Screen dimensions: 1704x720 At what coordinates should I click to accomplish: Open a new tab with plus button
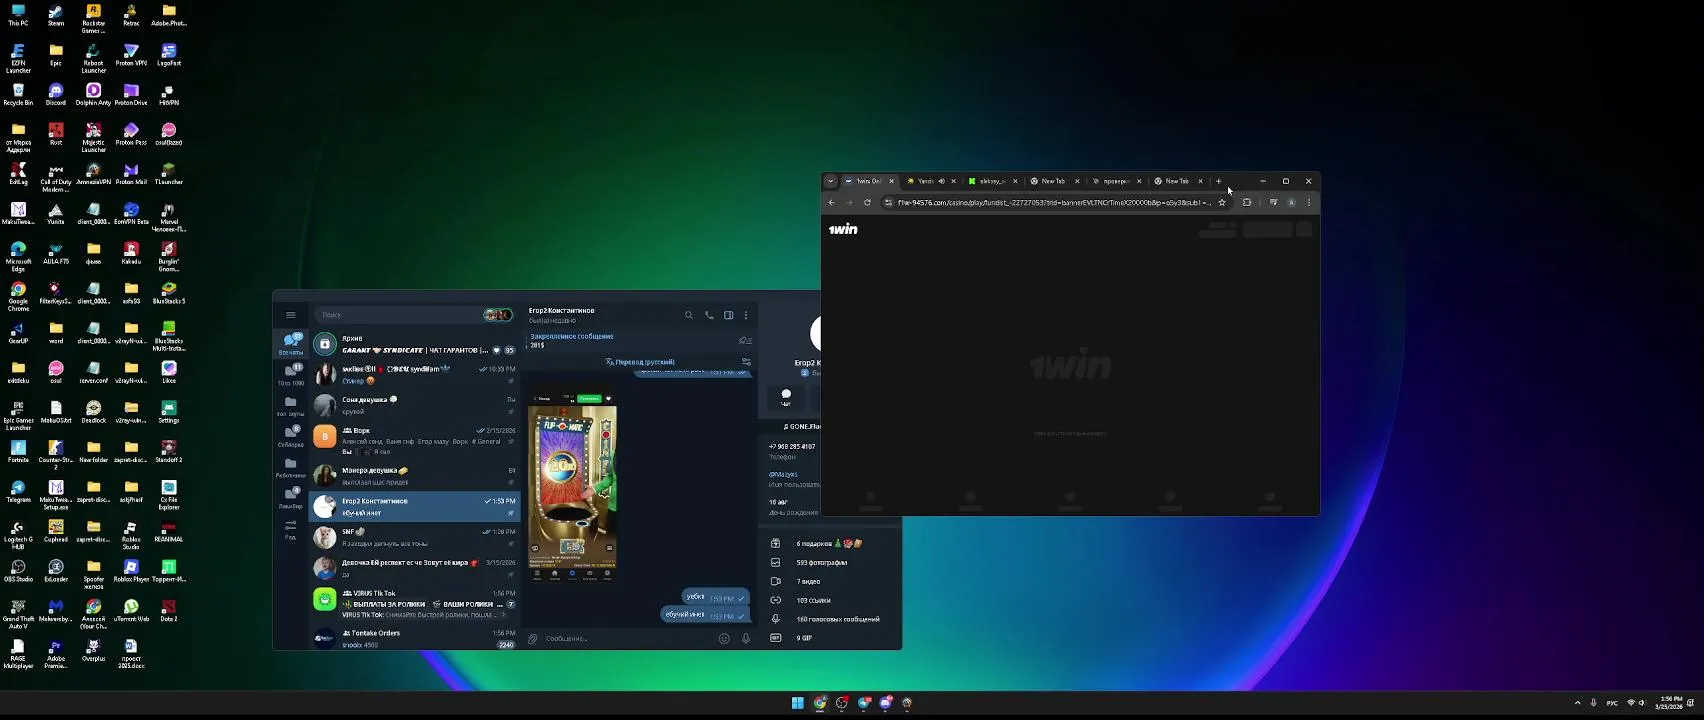point(1218,181)
